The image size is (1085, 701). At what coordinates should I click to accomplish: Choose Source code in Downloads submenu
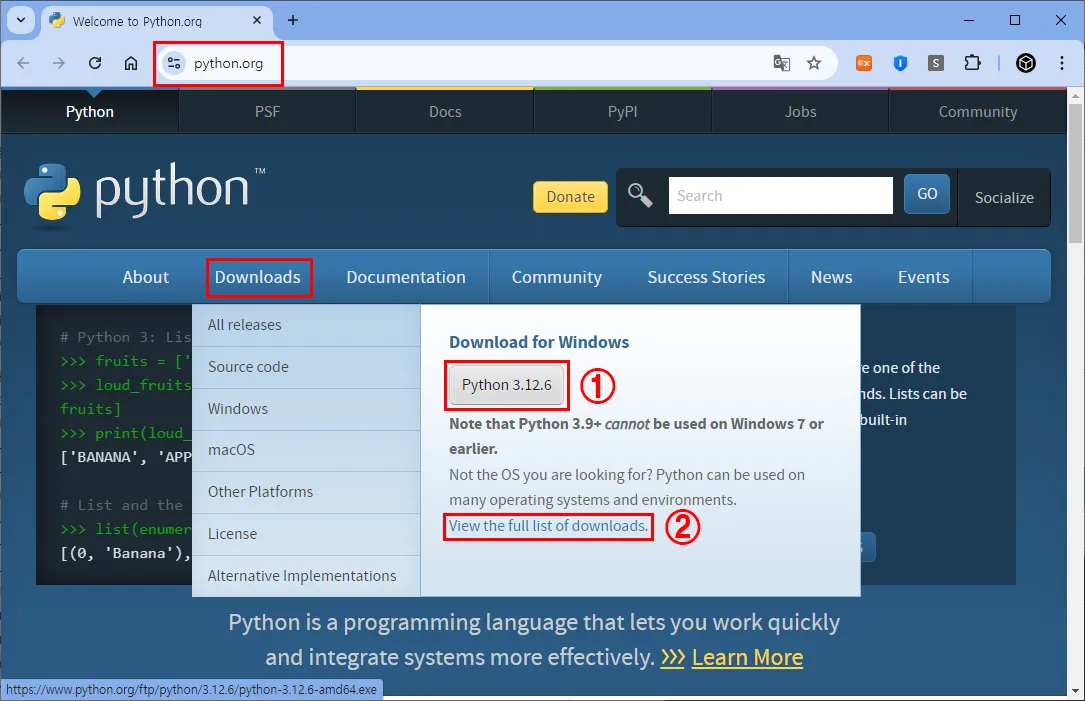coord(306,367)
